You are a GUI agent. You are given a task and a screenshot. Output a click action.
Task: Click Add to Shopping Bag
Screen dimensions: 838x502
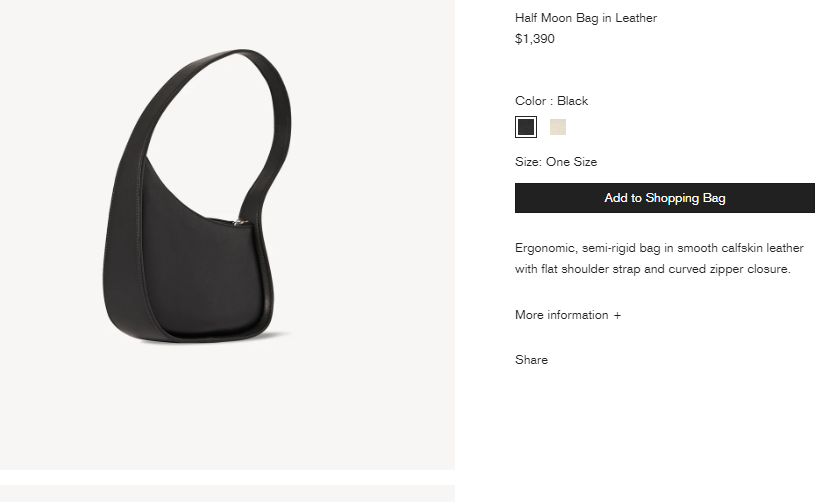pyautogui.click(x=665, y=198)
